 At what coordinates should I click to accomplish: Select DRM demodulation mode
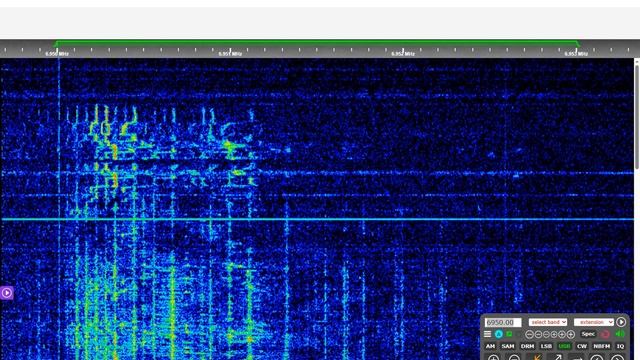pyautogui.click(x=527, y=346)
